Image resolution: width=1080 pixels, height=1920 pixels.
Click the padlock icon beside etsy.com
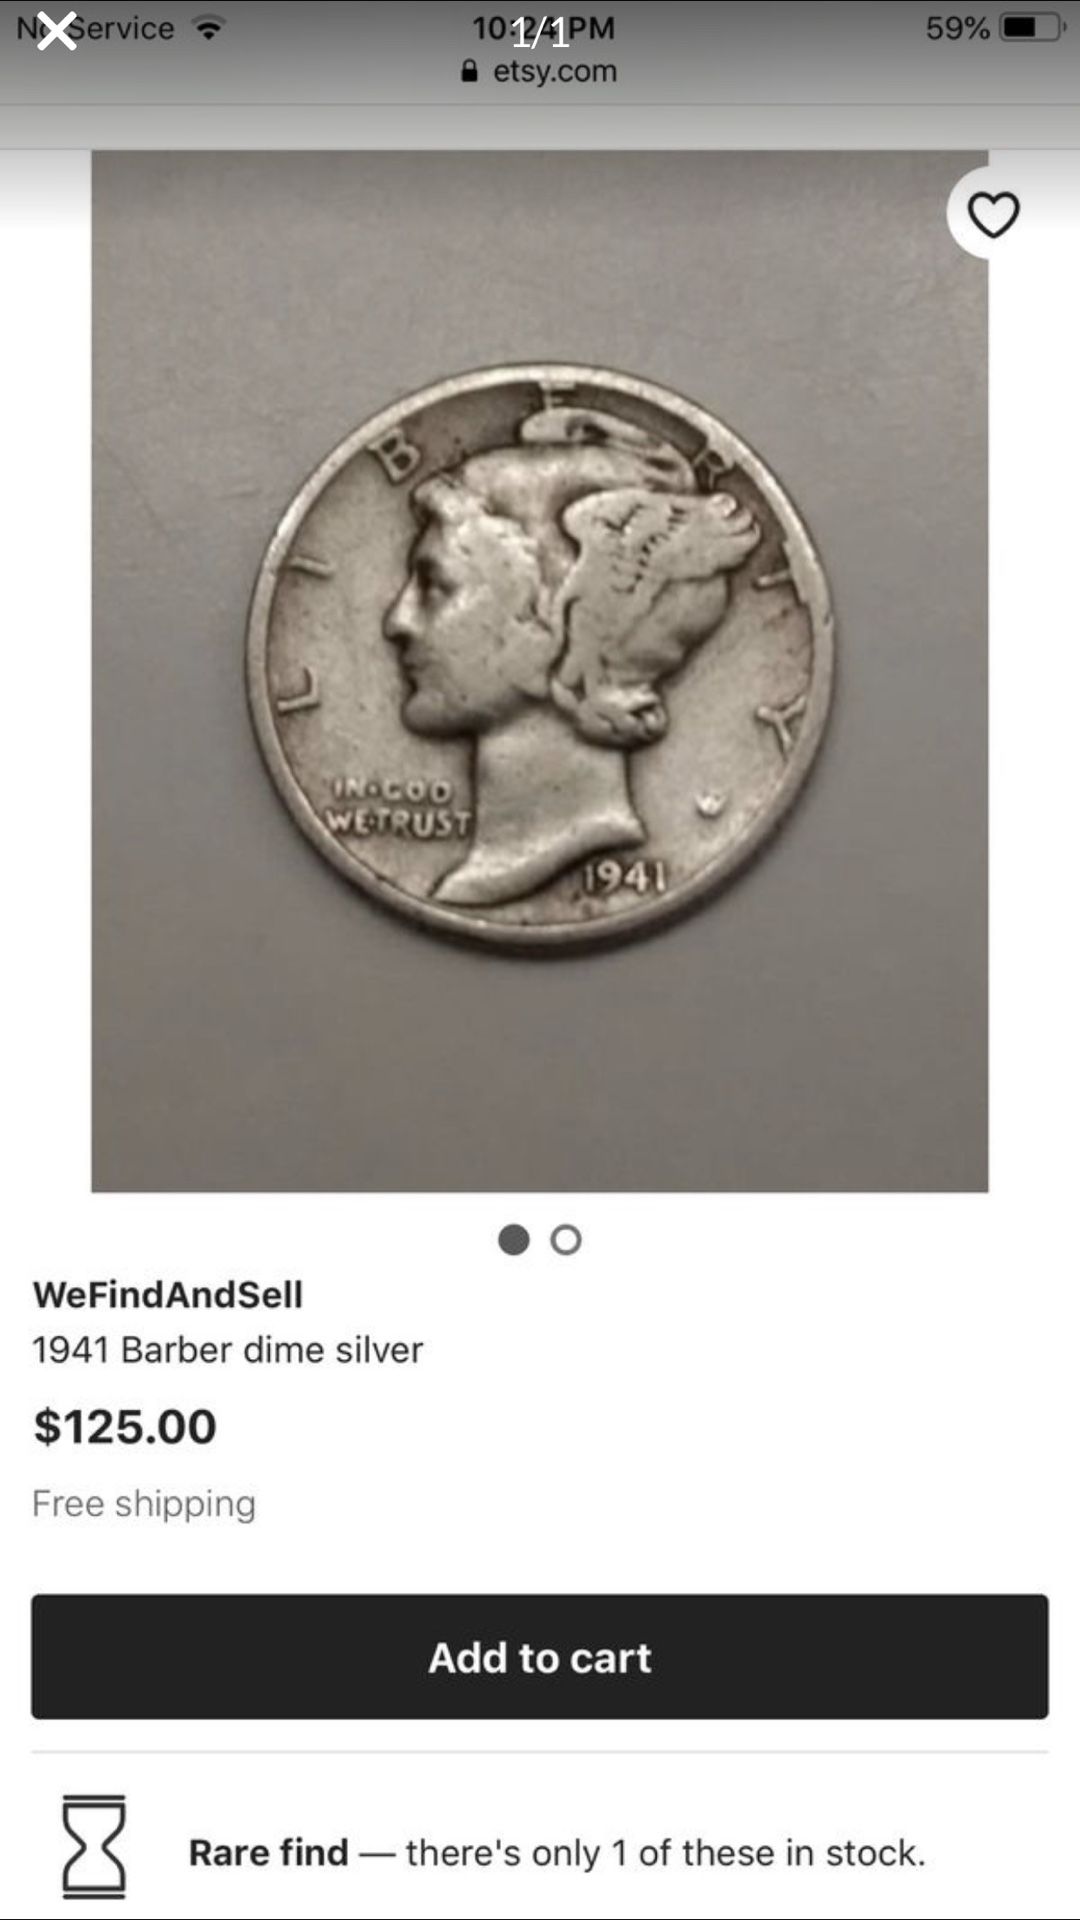point(469,70)
